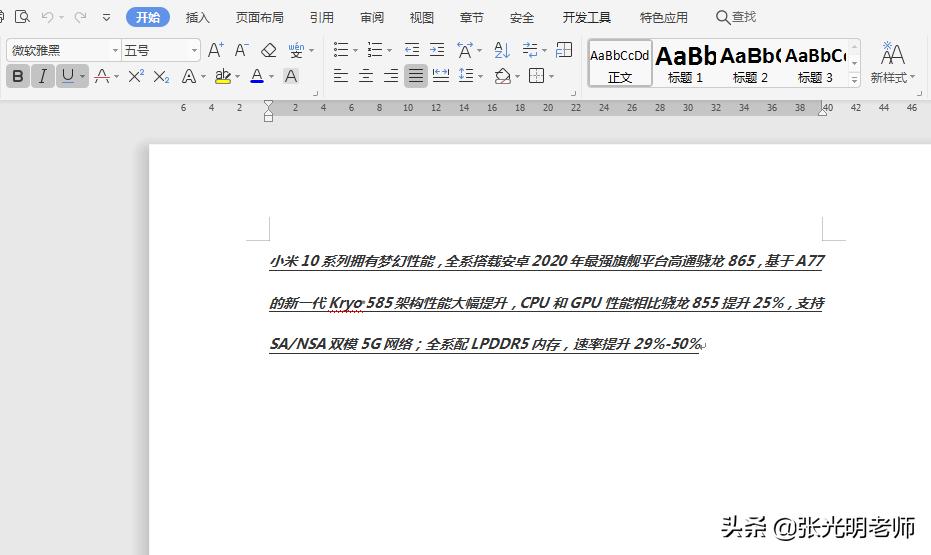This screenshot has height=555, width=931.
Task: Open the 开发工具 tab
Action: tap(587, 18)
